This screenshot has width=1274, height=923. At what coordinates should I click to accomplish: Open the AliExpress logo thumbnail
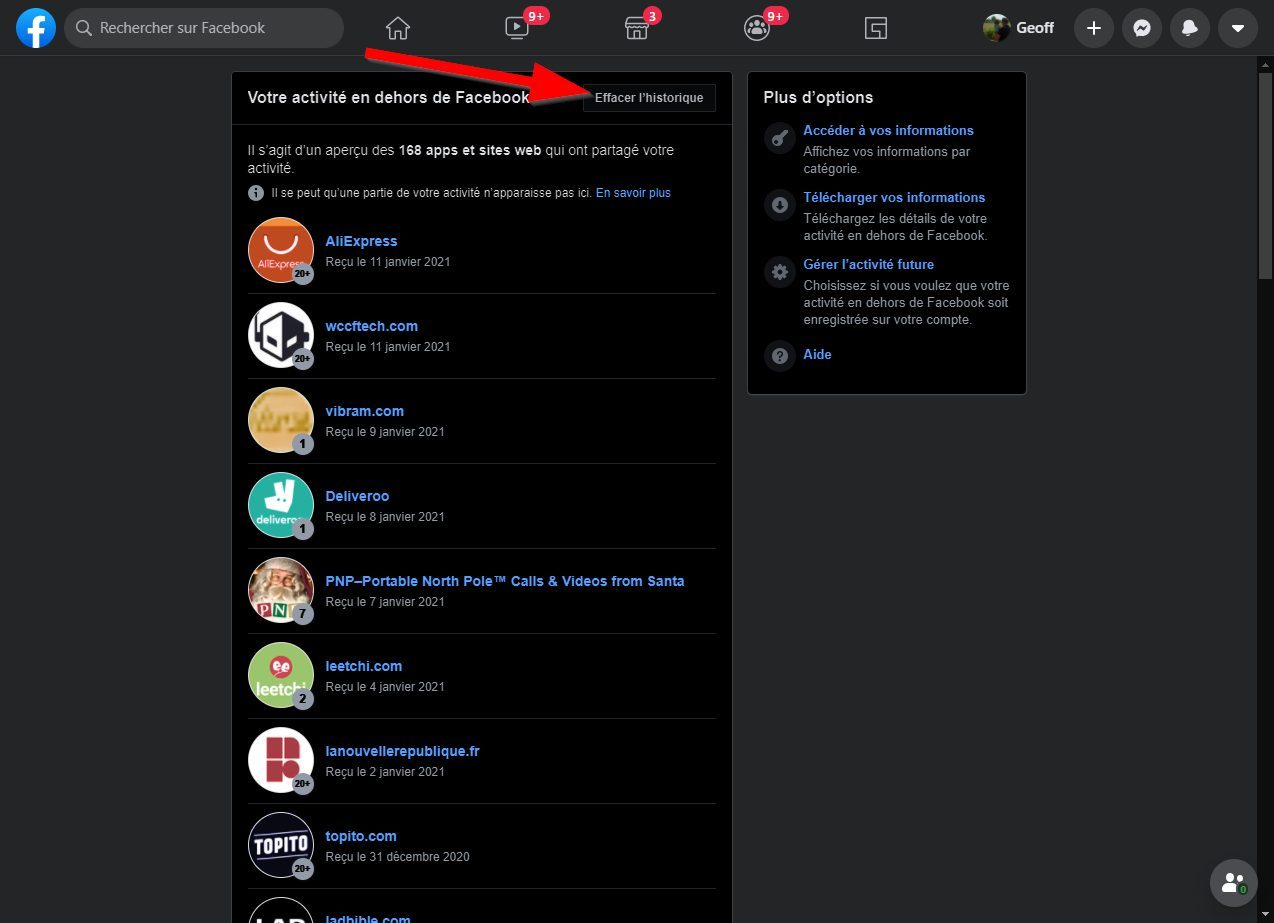pos(281,250)
